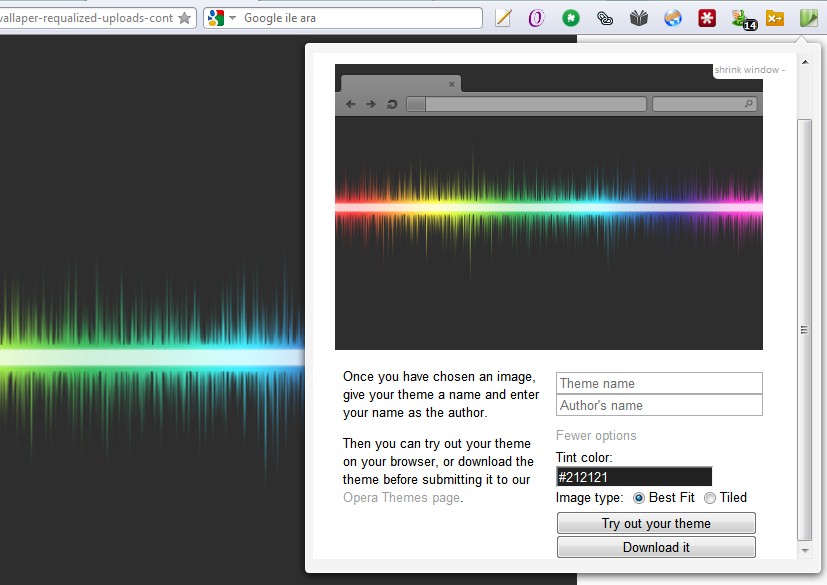Open the #212121 tint color picker
Image resolution: width=827 pixels, height=585 pixels.
coord(634,476)
